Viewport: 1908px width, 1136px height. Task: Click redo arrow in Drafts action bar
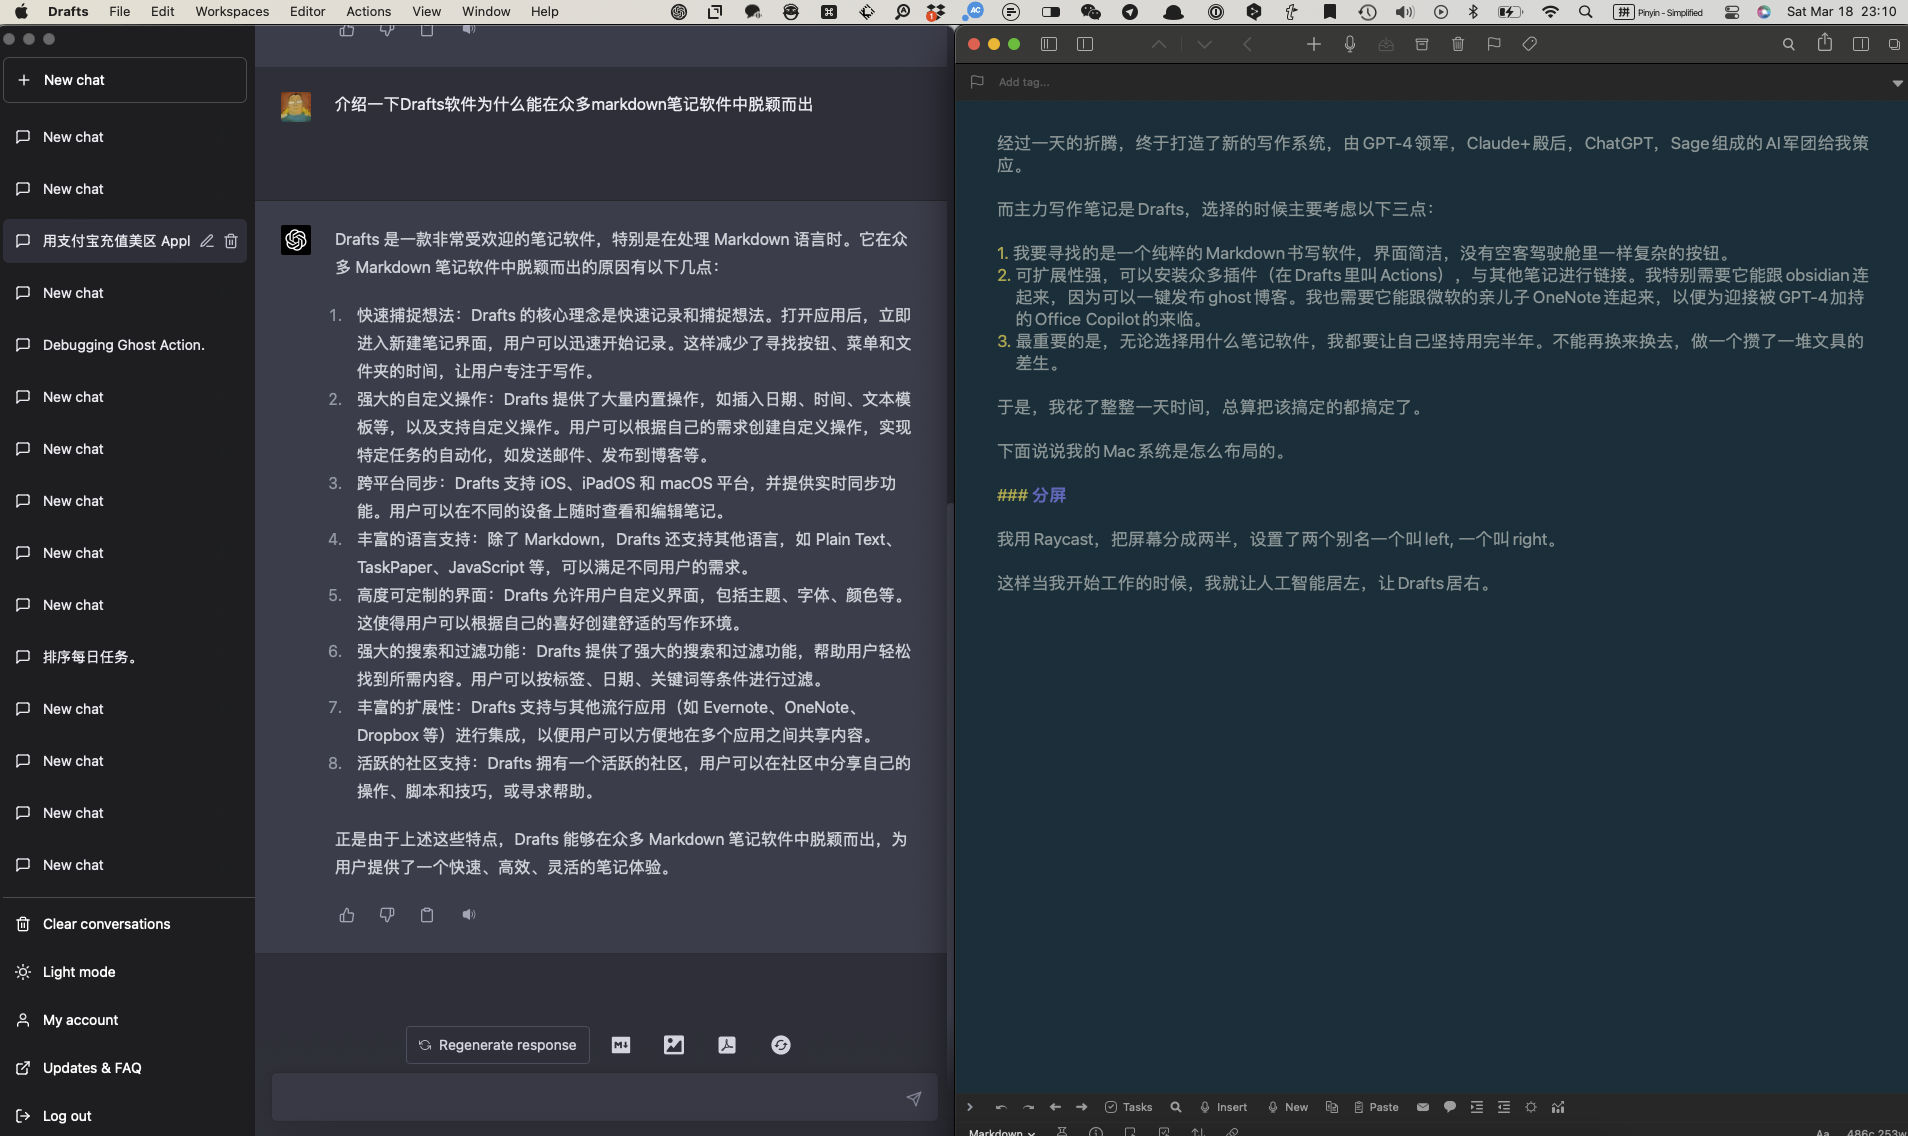(x=1028, y=1107)
